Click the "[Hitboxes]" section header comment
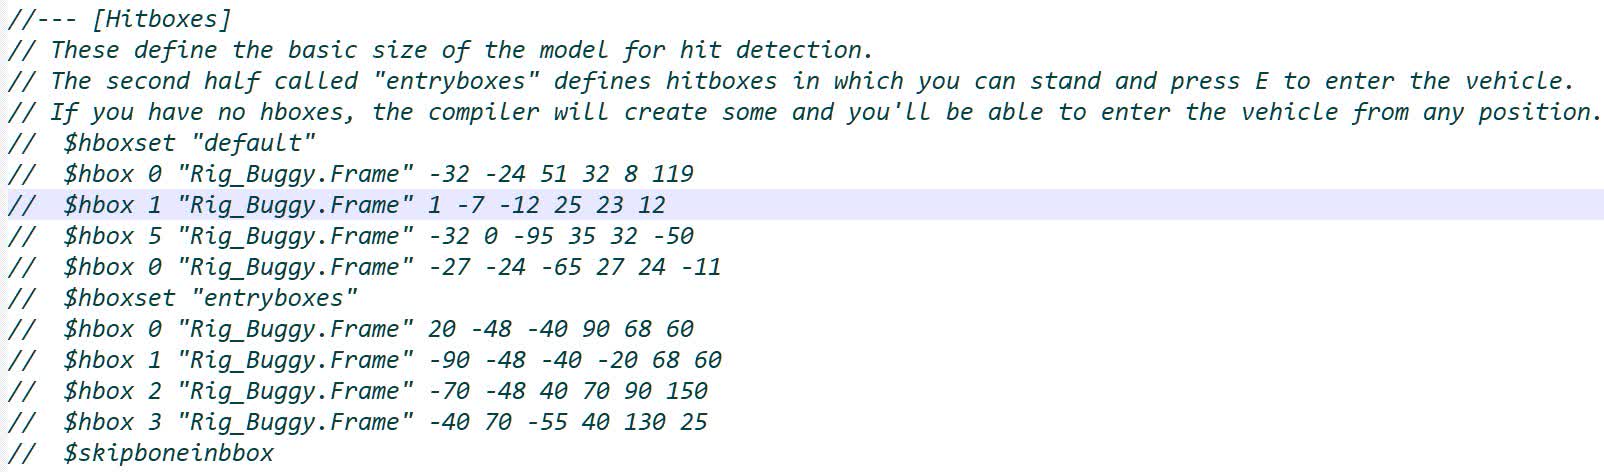Viewport: 1604px width, 472px height. pos(161,19)
